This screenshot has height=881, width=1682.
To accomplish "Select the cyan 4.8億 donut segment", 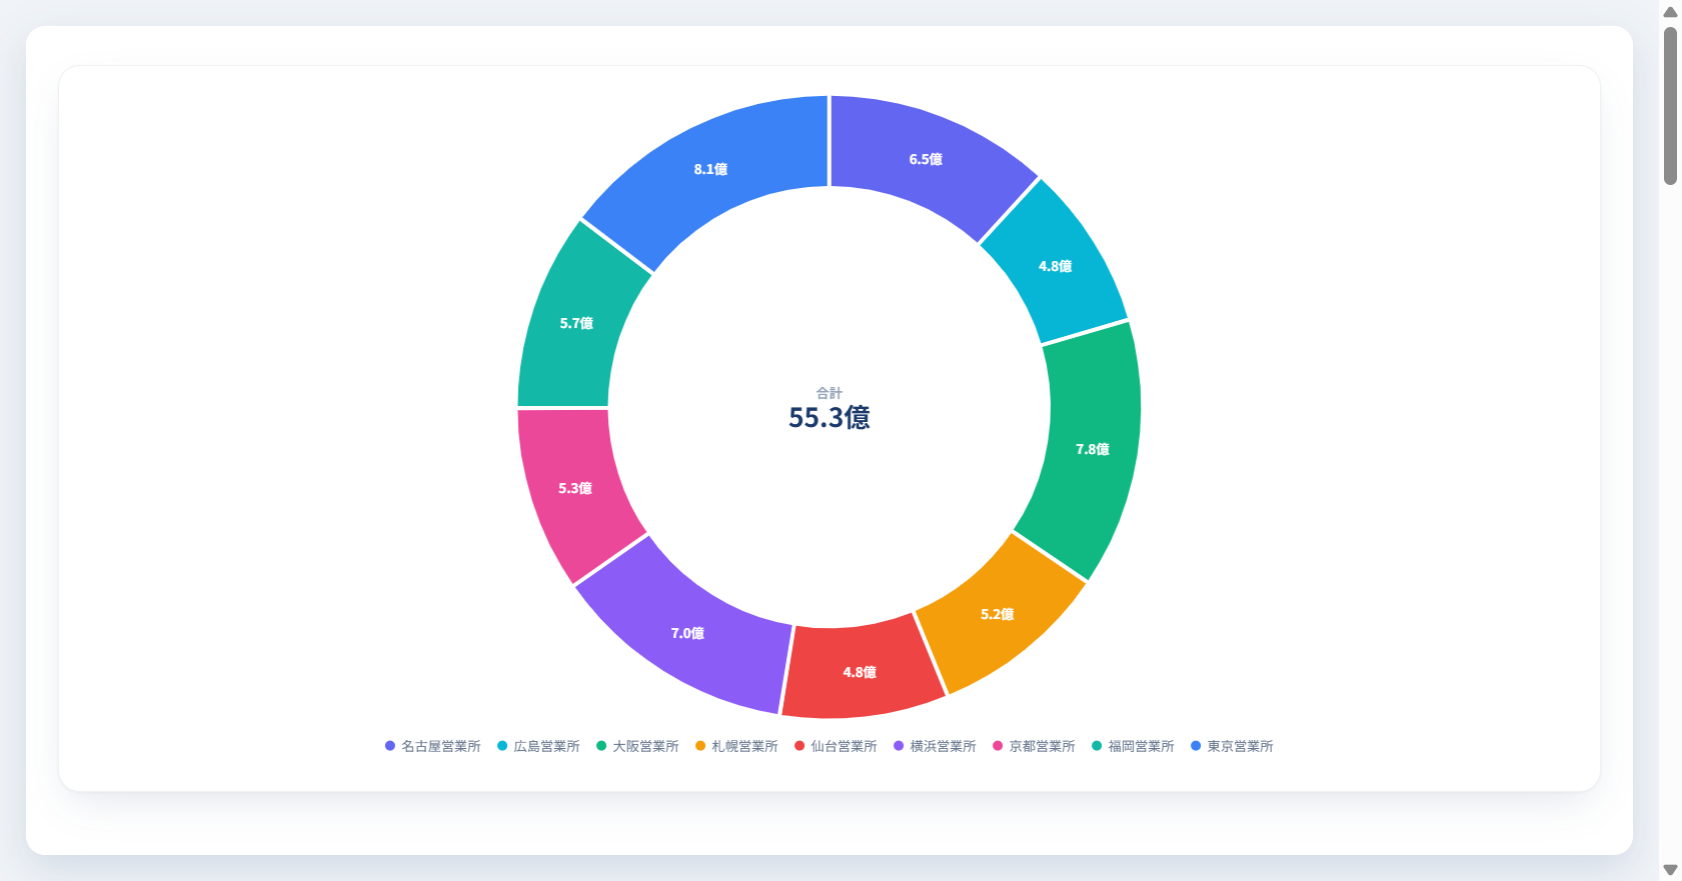I will point(1054,266).
